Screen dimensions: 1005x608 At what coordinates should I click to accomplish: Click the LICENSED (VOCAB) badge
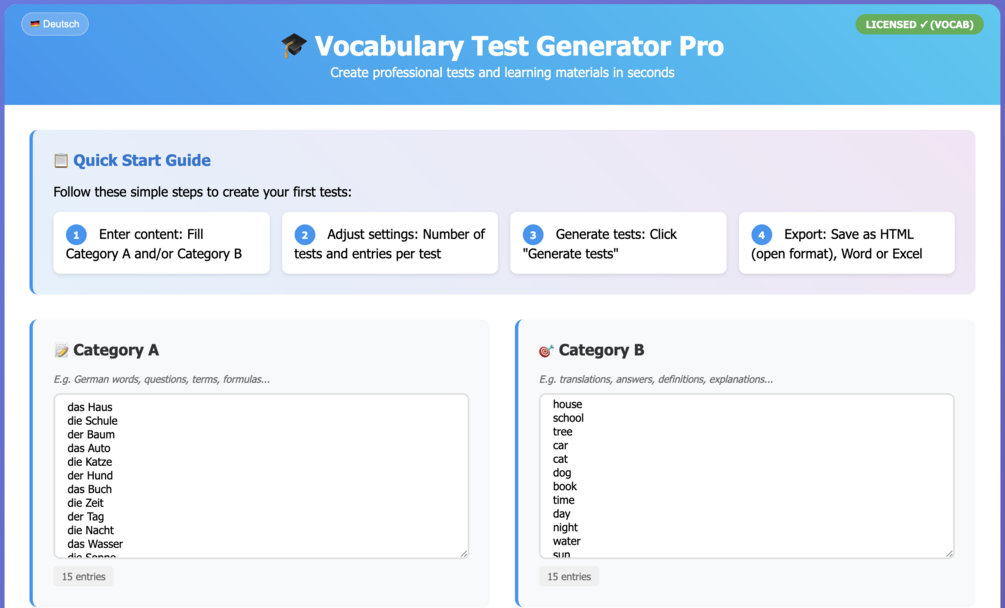pyautogui.click(x=919, y=24)
